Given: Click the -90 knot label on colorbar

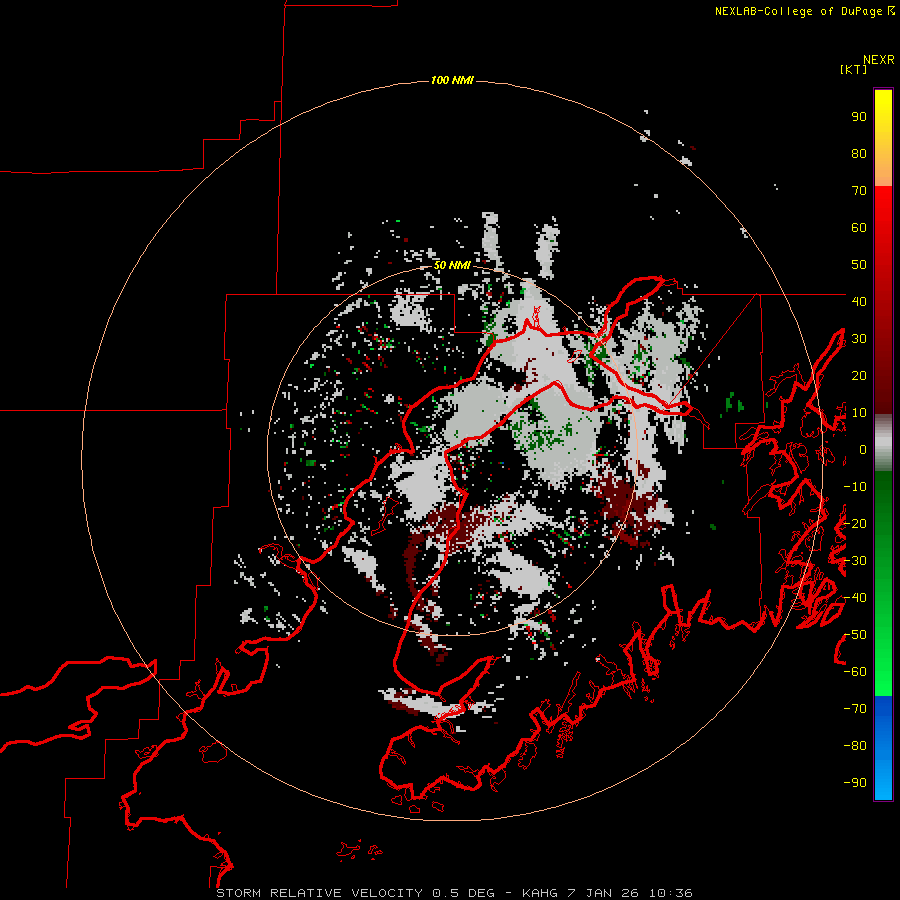Looking at the screenshot, I should tap(855, 783).
